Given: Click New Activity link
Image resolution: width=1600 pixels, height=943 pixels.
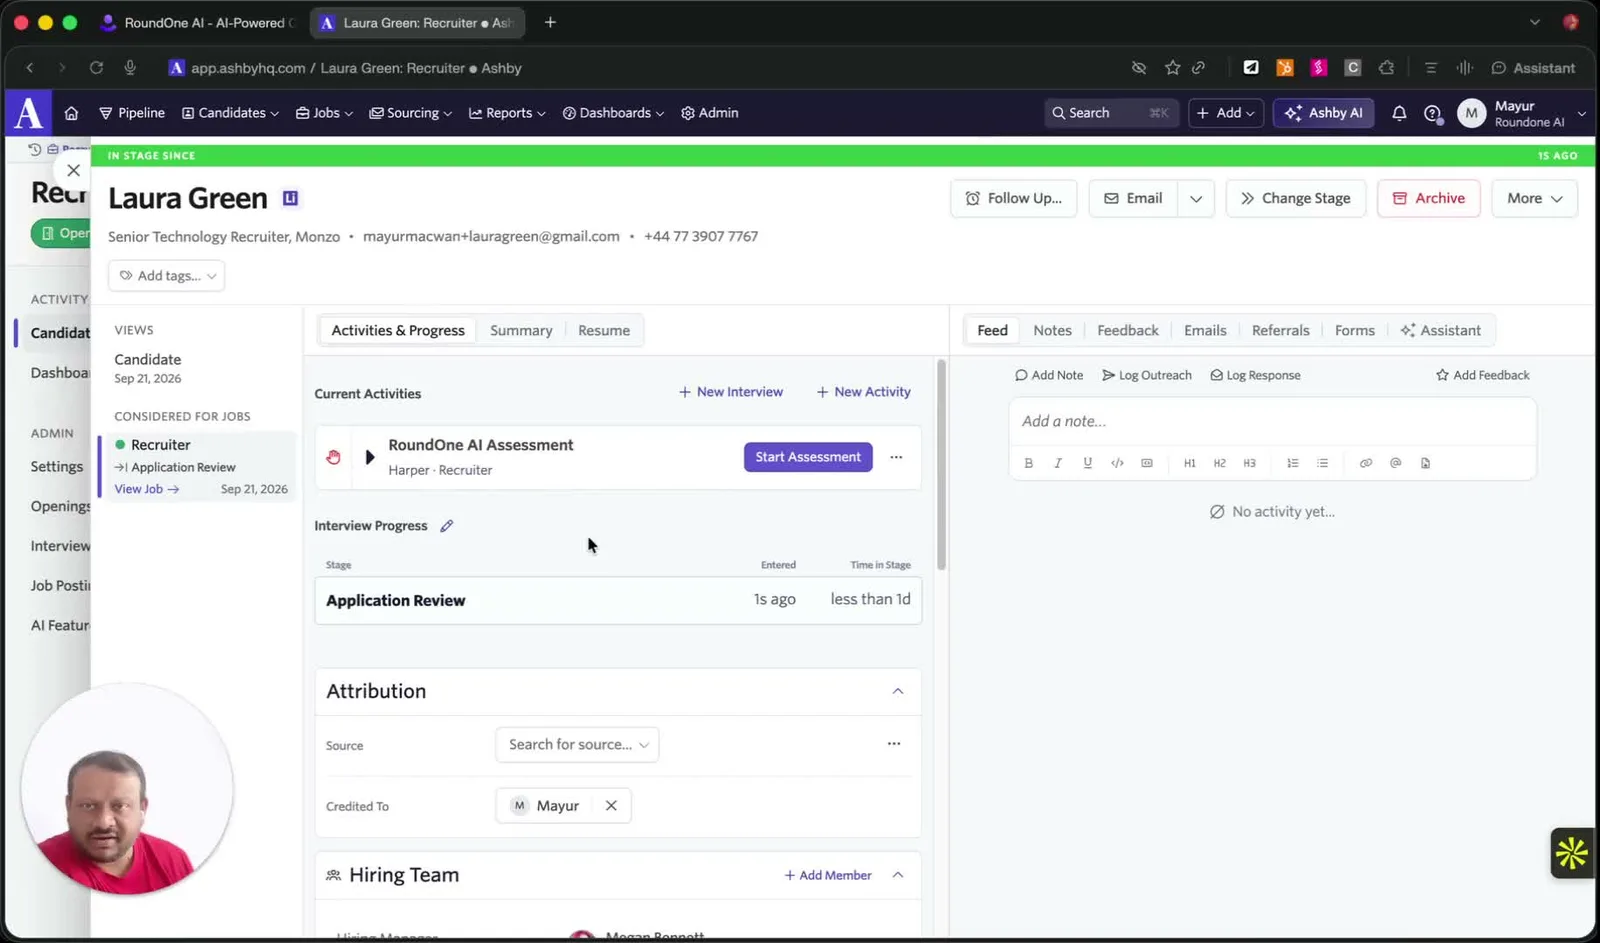Looking at the screenshot, I should click(x=864, y=392).
